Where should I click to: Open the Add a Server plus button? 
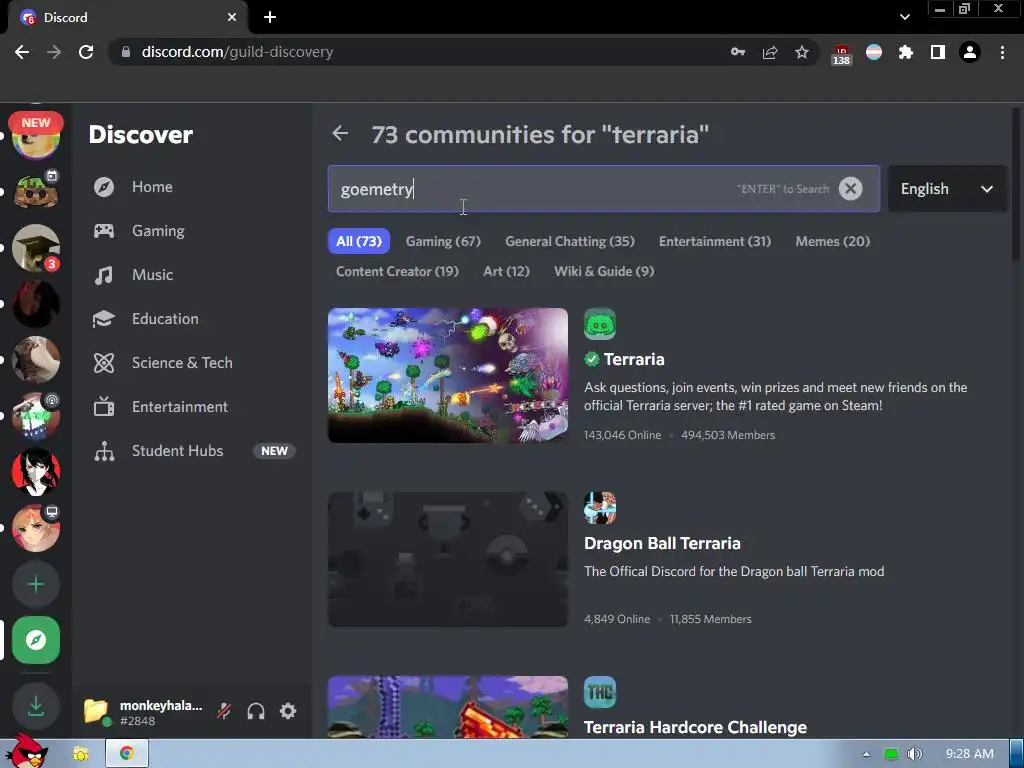click(36, 584)
